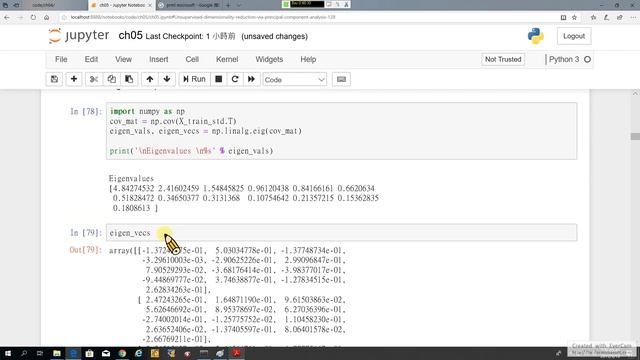Close the ch05 Jupyter Notebook tab
640x360 pixels.
[150, 5]
